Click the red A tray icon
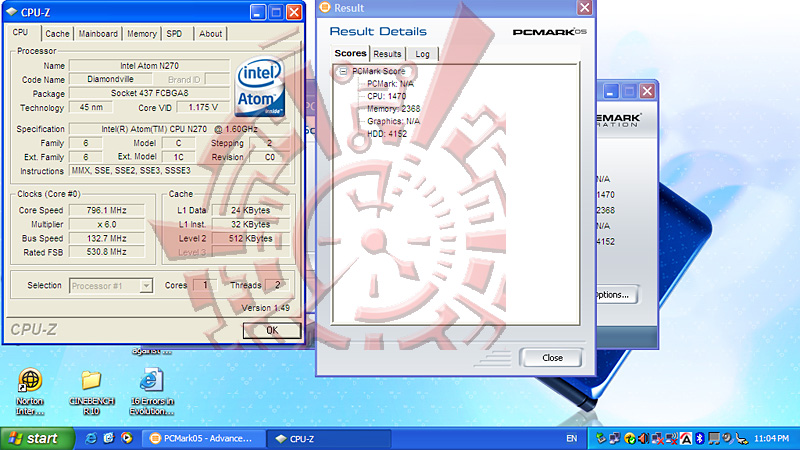800x450 pixels. pyautogui.click(x=686, y=438)
